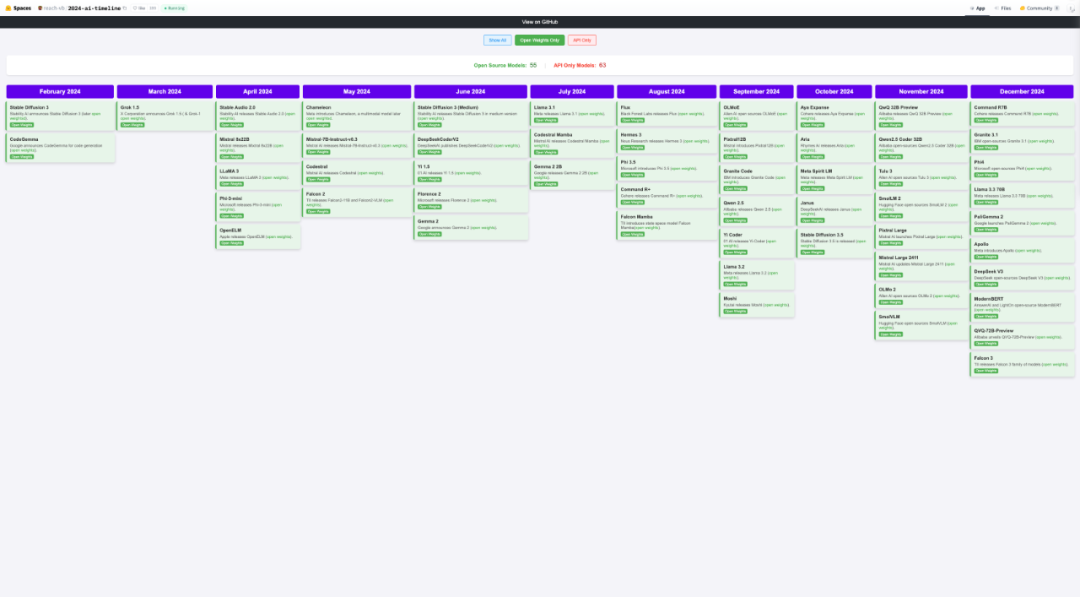Viewport: 1080px width, 597px height.
Task: Open the OpenELM card
Action: (258, 237)
